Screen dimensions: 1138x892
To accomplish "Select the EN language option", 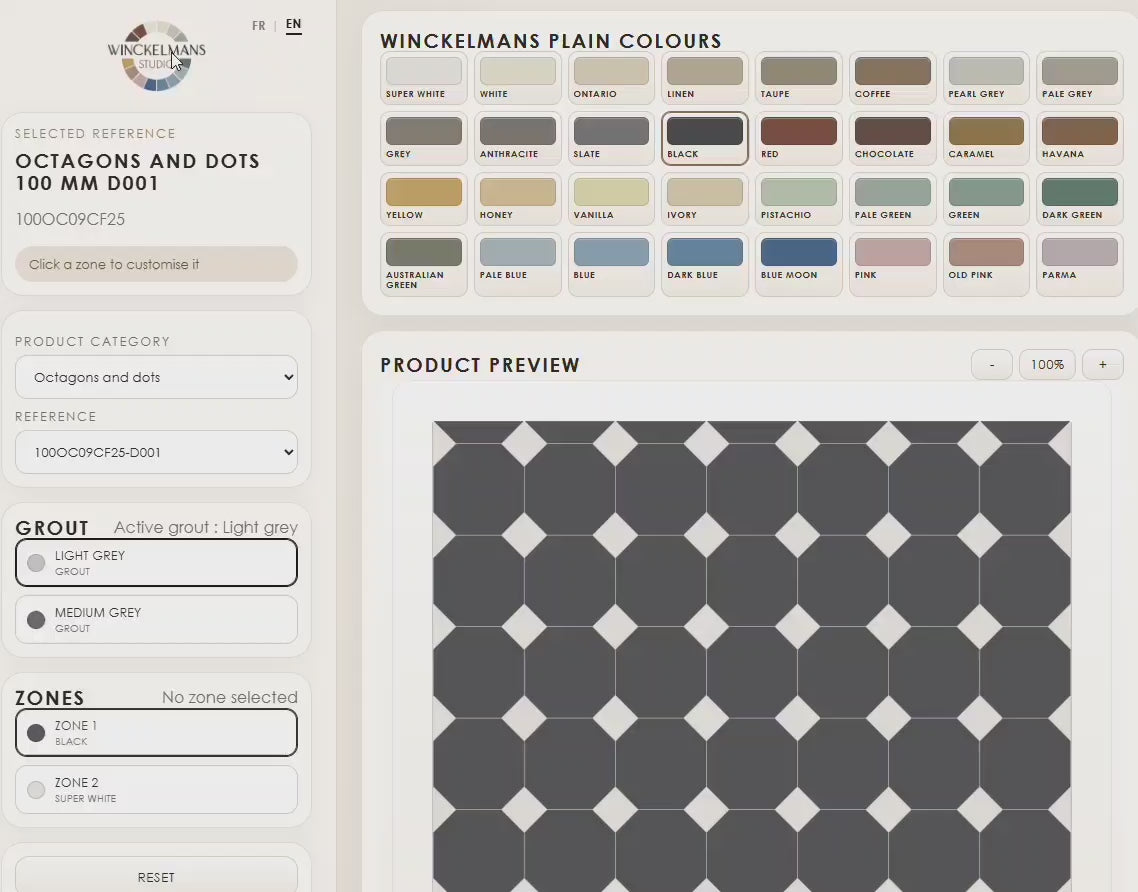I will click(293, 25).
